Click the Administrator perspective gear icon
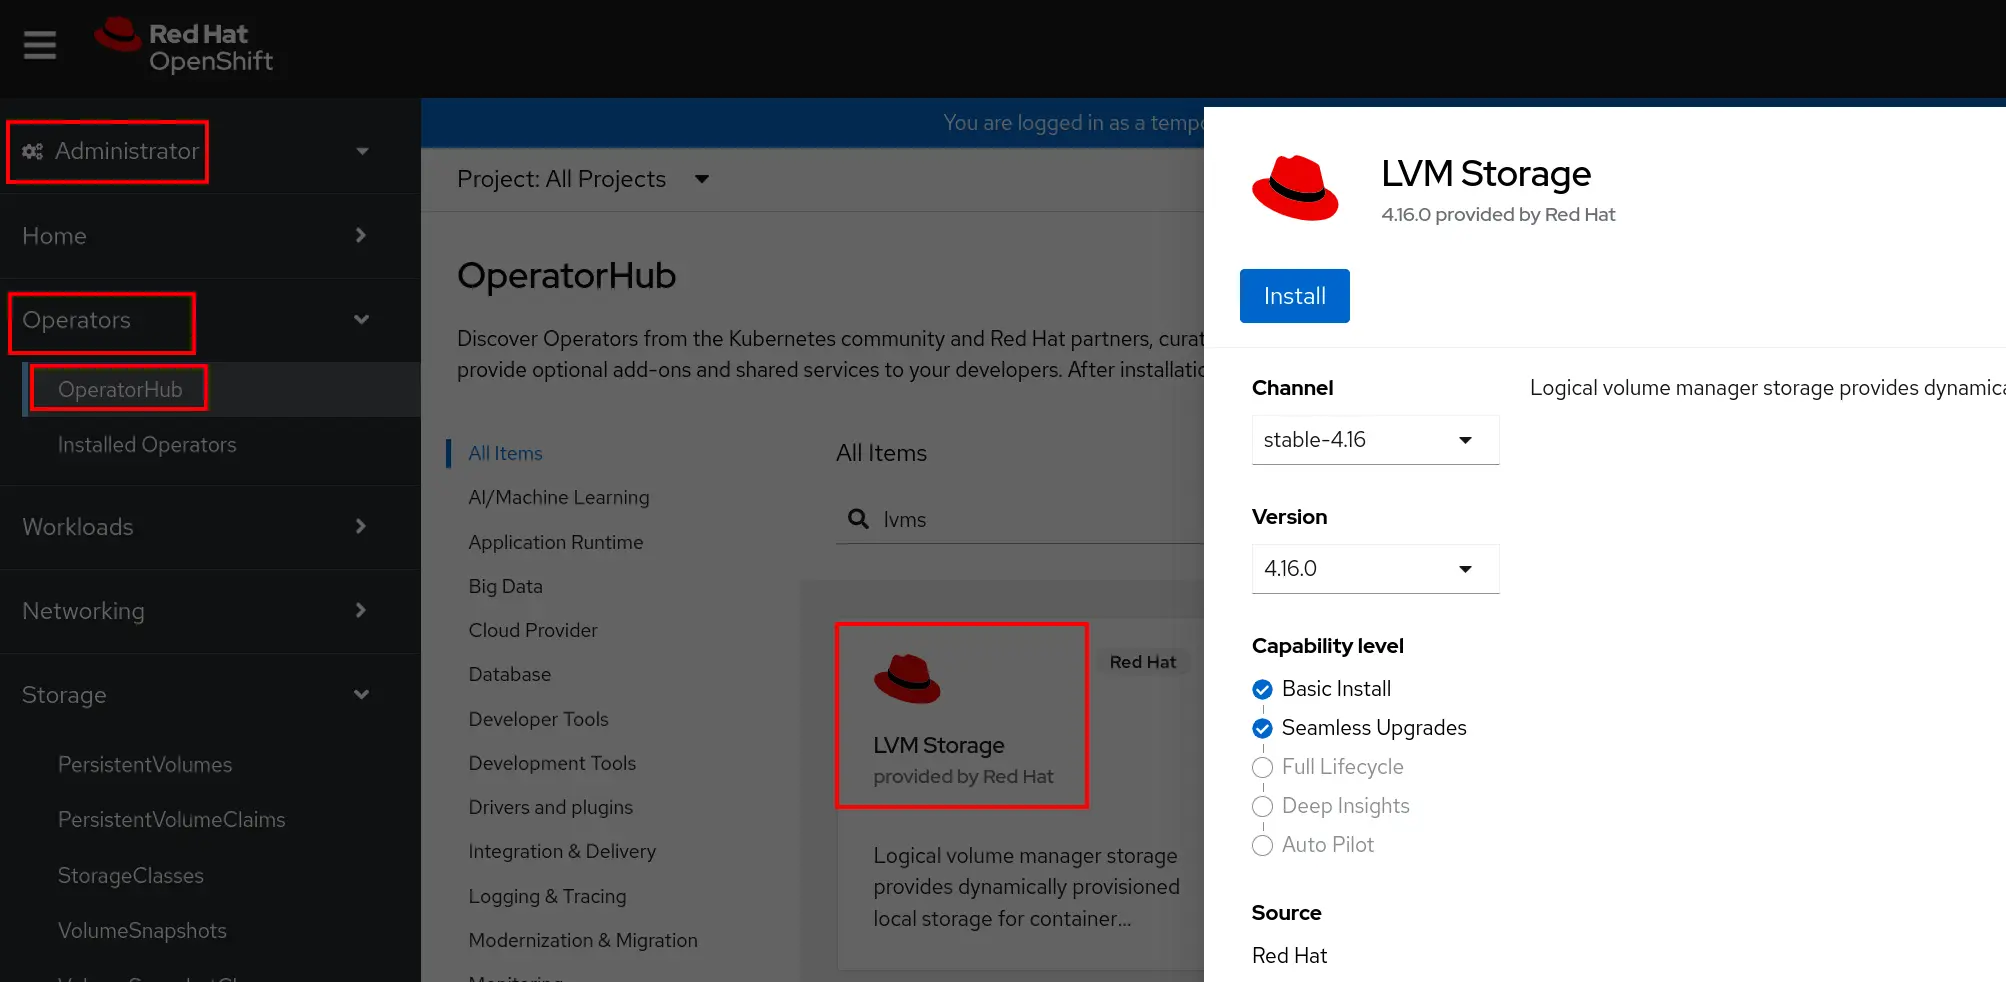2006x982 pixels. 33,151
